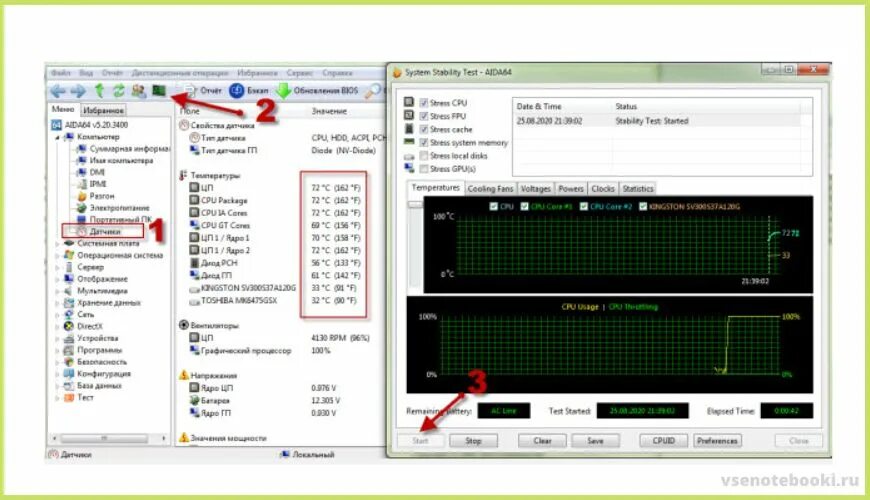This screenshot has width=870, height=500.
Task: Click the Бэкап toolbar button
Action: (x=249, y=90)
